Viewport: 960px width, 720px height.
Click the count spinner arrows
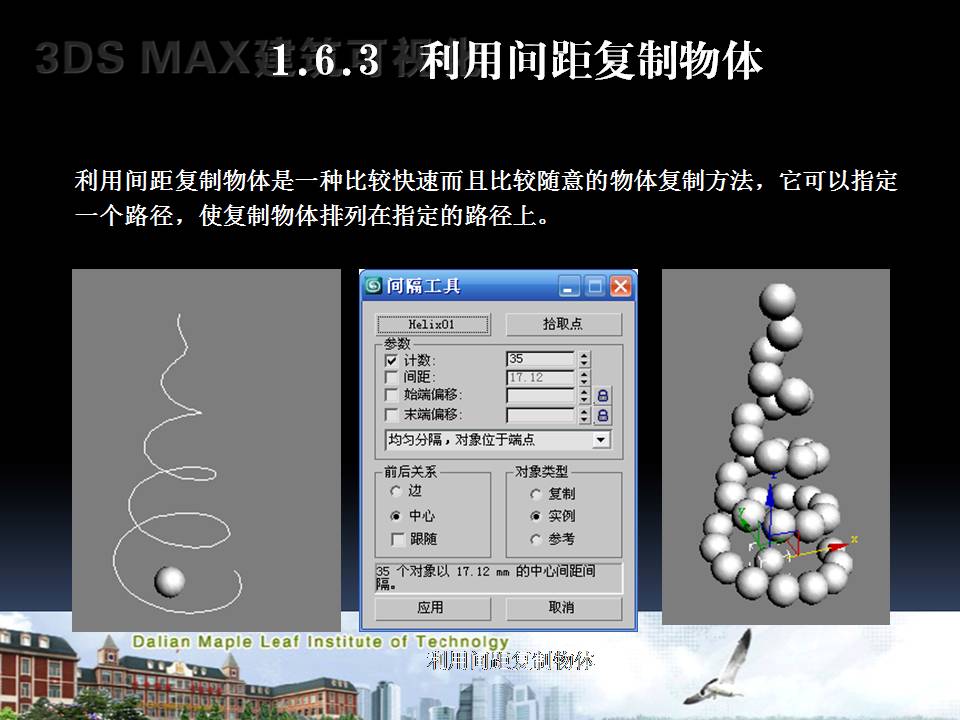584,359
